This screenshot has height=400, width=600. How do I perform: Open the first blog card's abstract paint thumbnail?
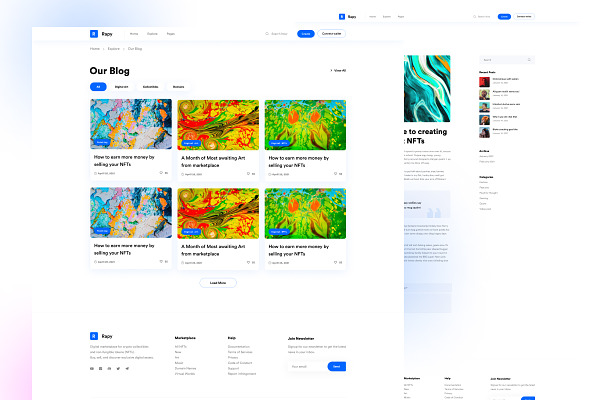tap(131, 124)
